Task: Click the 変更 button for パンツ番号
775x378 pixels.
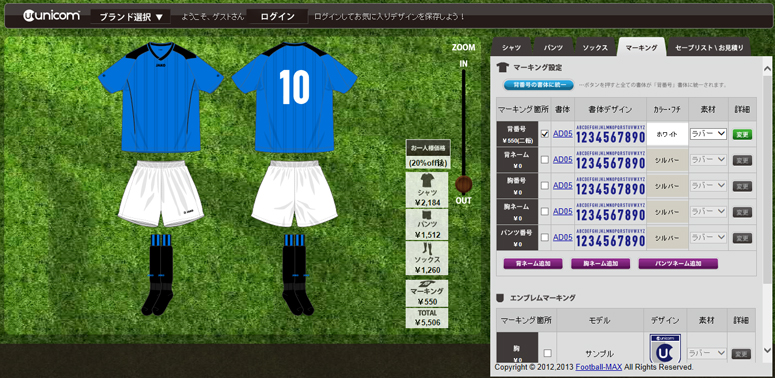Action: point(742,238)
